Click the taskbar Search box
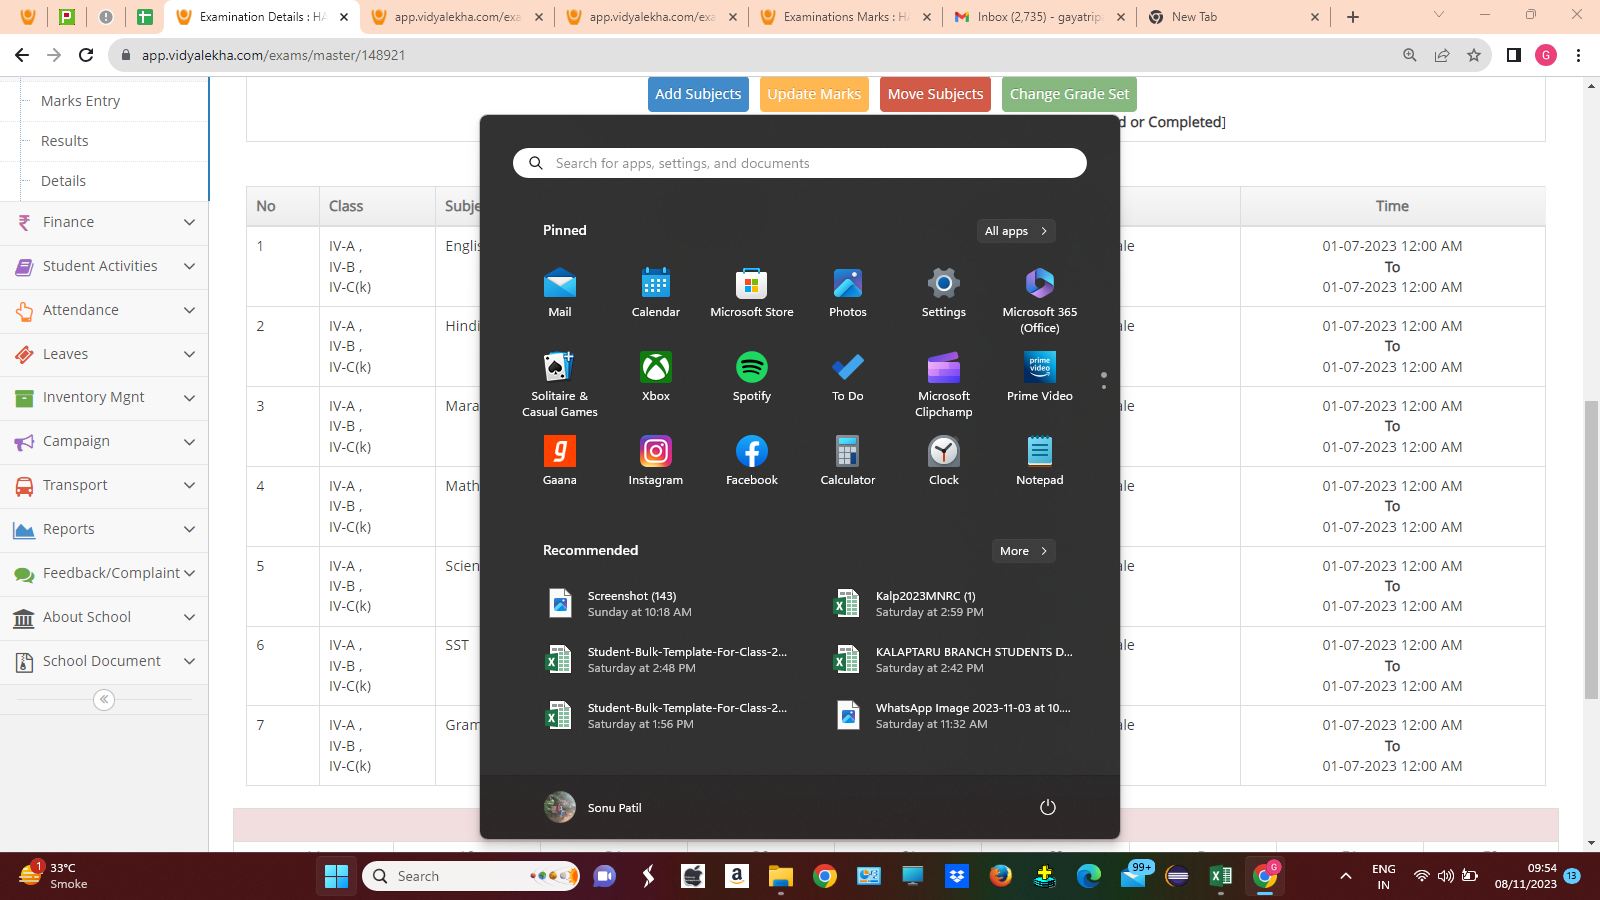1600x900 pixels. [x=471, y=876]
